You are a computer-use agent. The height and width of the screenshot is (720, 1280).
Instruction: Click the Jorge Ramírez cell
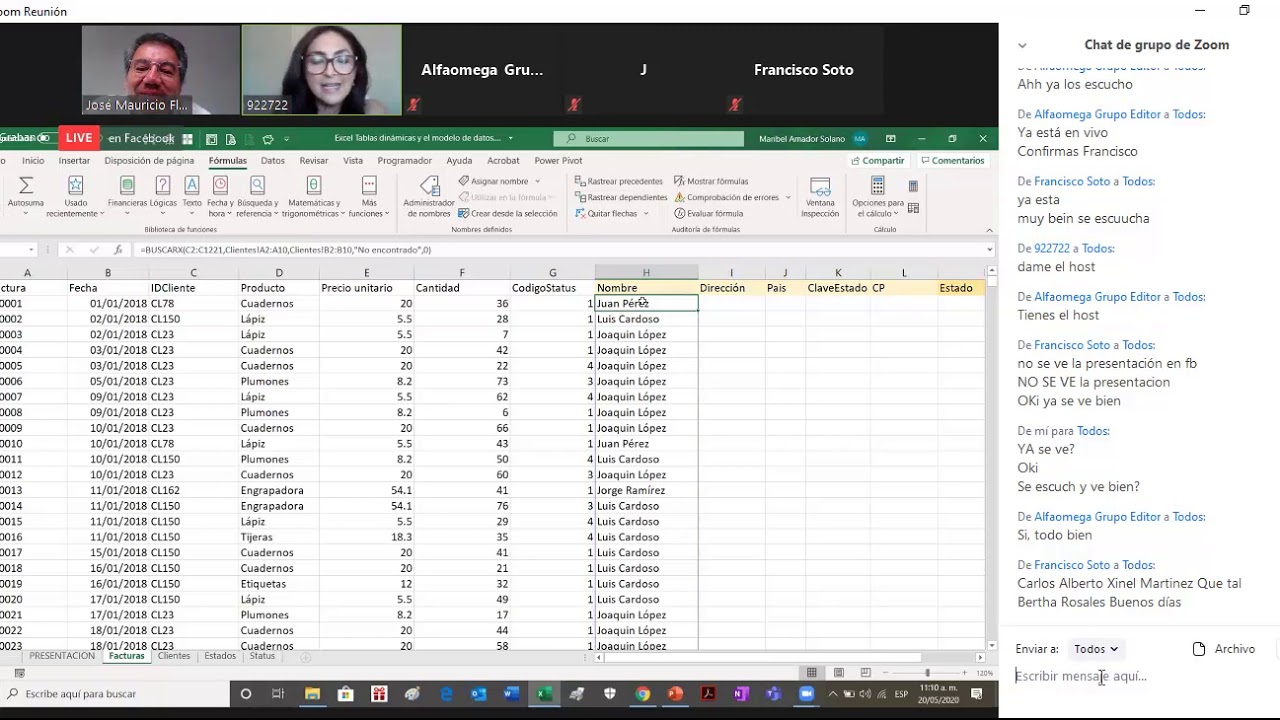coord(646,490)
